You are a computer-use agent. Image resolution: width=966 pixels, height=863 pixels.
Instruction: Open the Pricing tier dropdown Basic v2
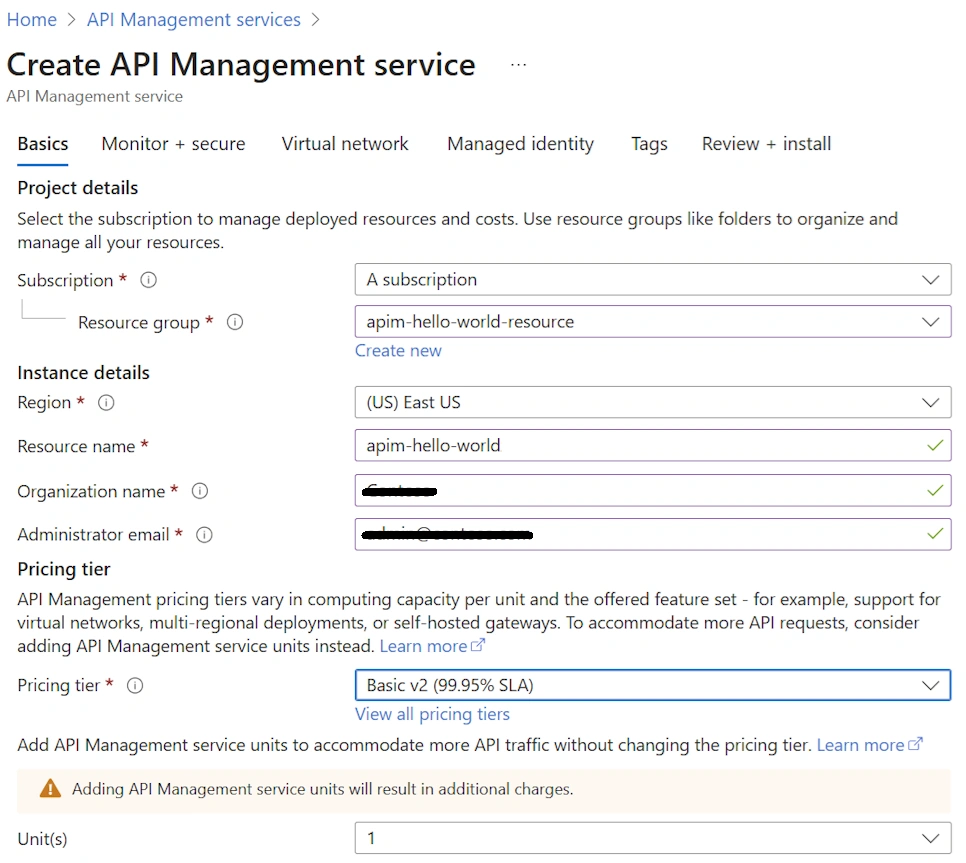point(653,685)
